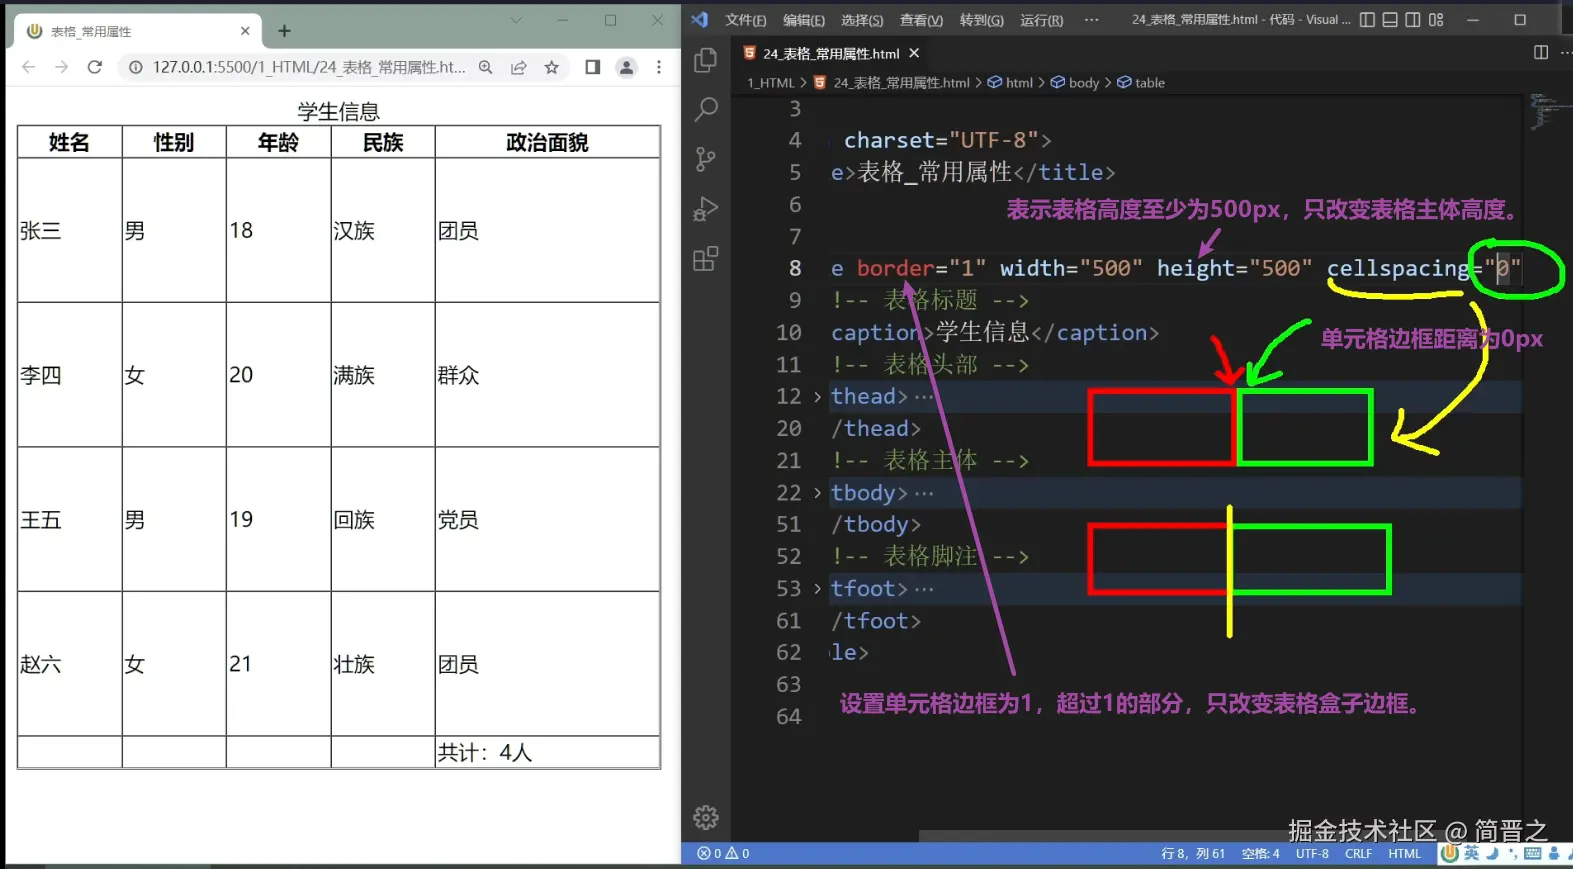1573x869 pixels.
Task: Open Customize Layout icon
Action: coord(1436,19)
